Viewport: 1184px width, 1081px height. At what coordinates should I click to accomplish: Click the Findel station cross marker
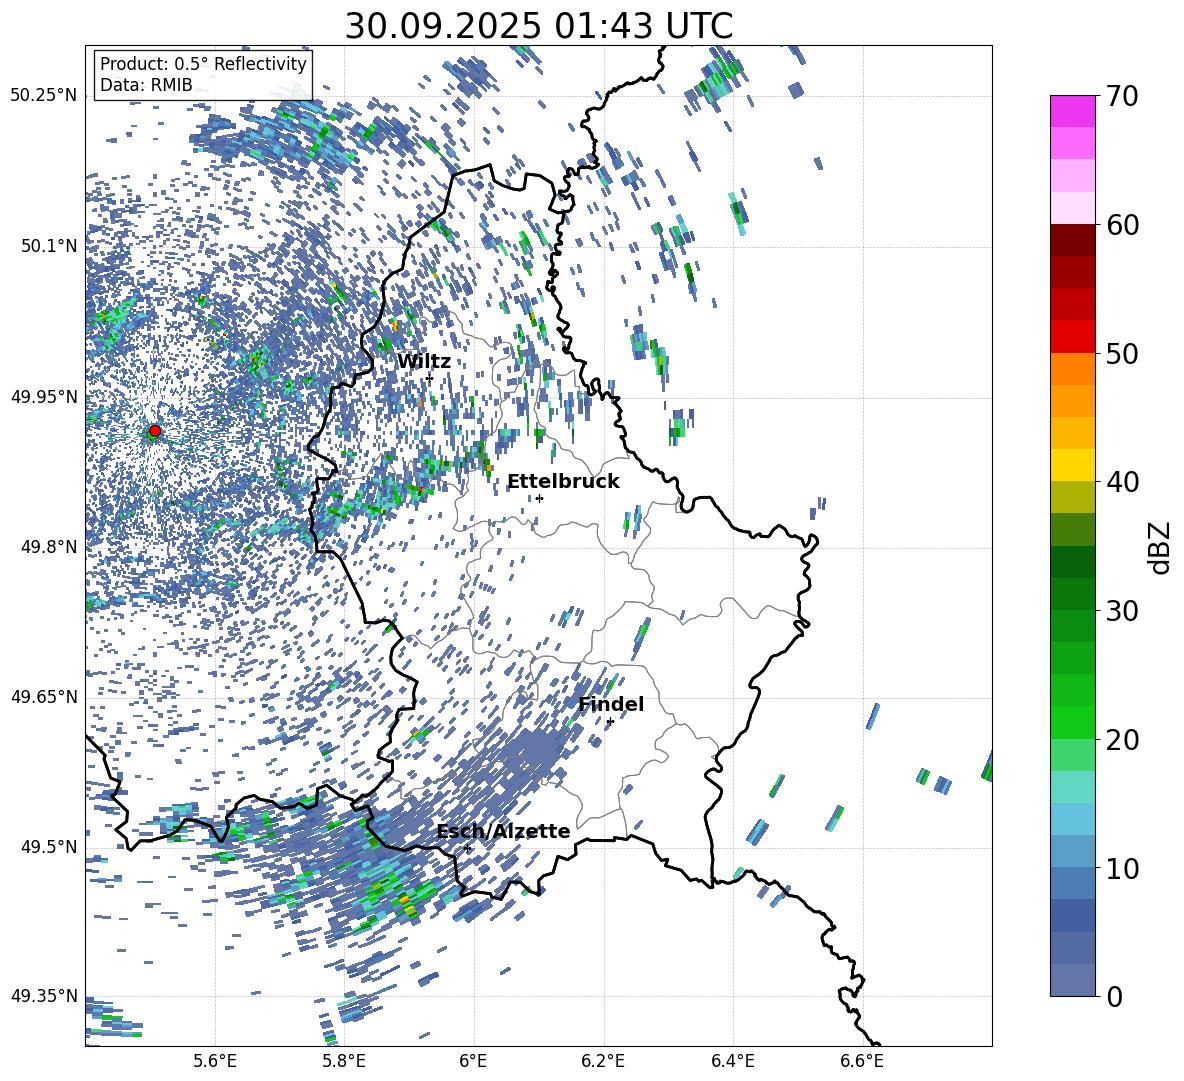(610, 721)
